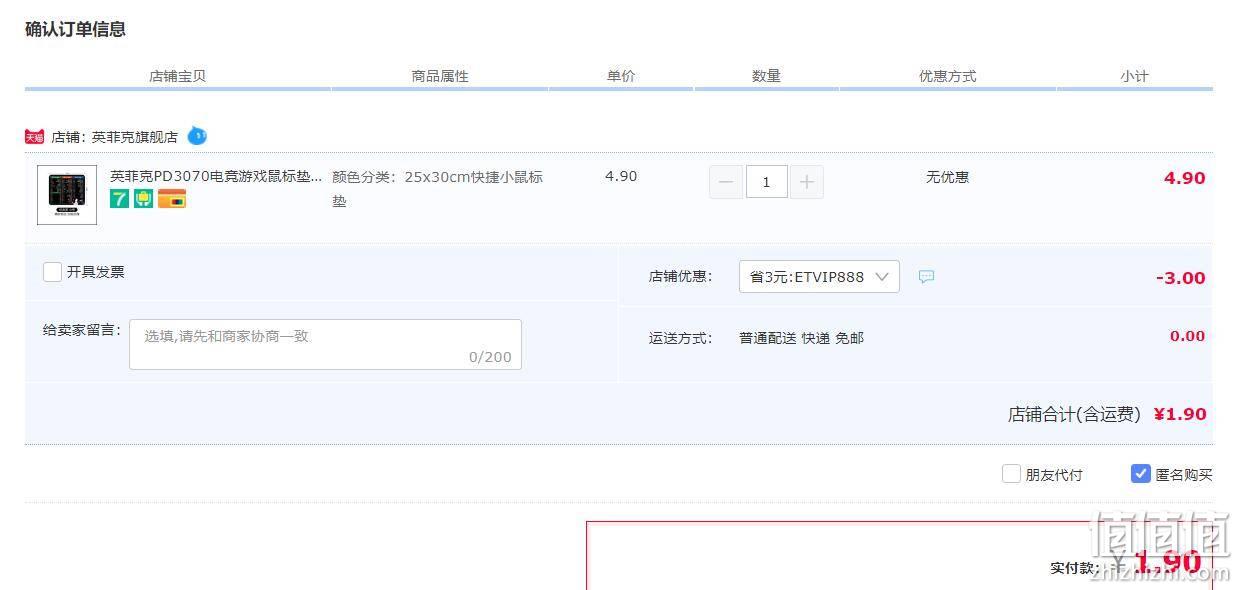
Task: Decrease quantity with the minus button
Action: coord(726,182)
